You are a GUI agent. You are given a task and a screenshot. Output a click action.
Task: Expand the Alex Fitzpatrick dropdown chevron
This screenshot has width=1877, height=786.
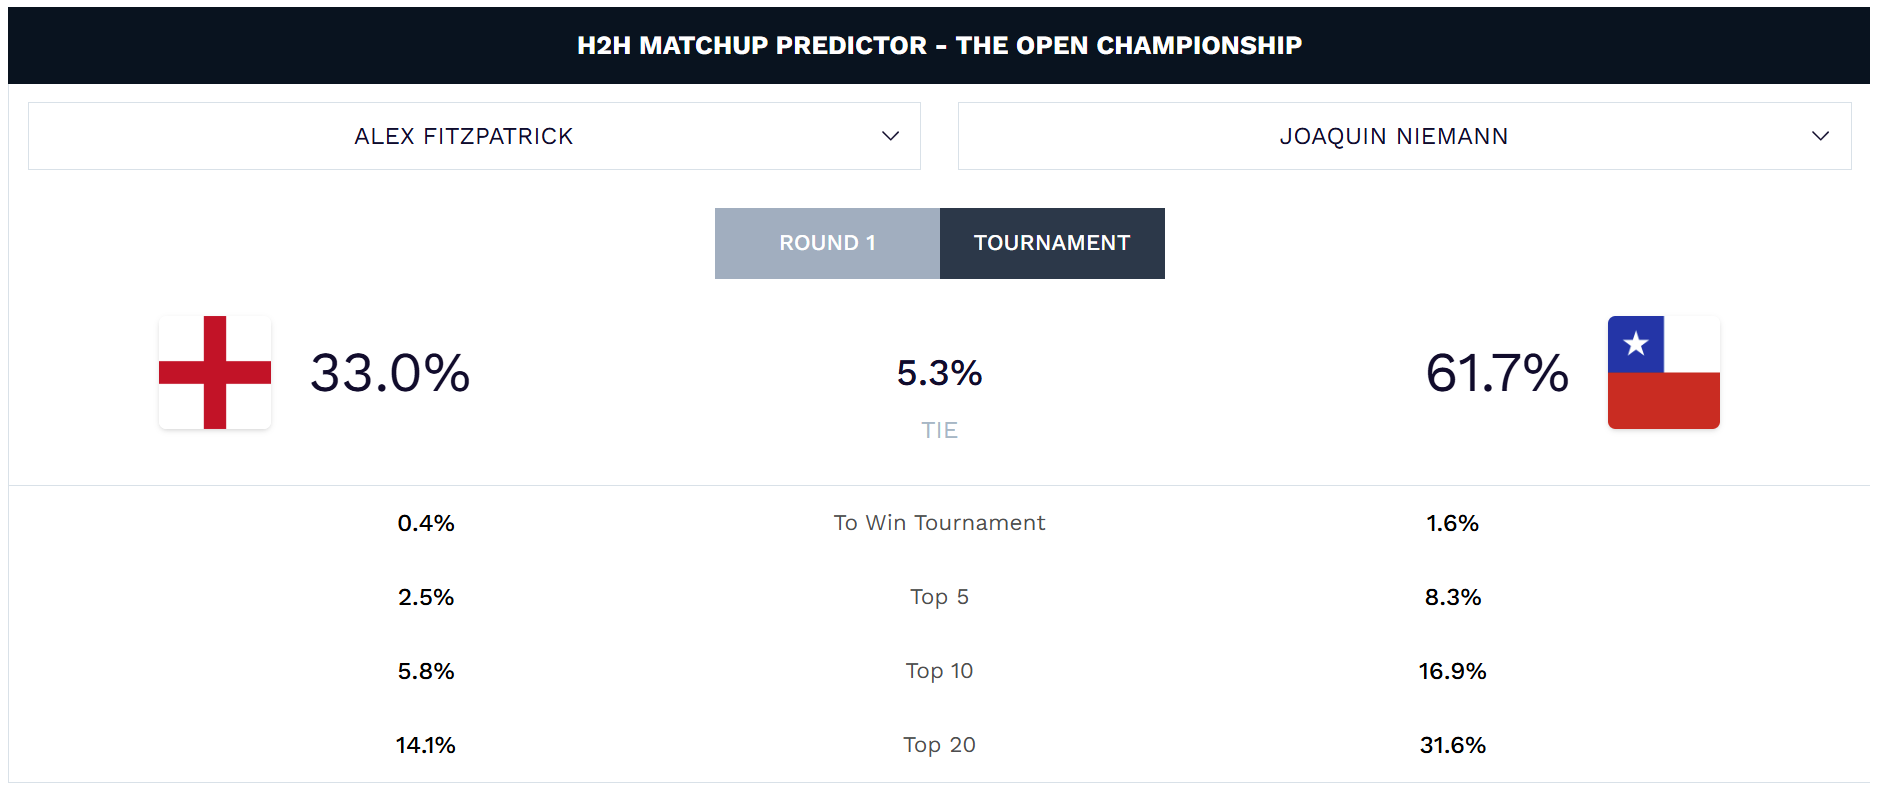tap(890, 136)
